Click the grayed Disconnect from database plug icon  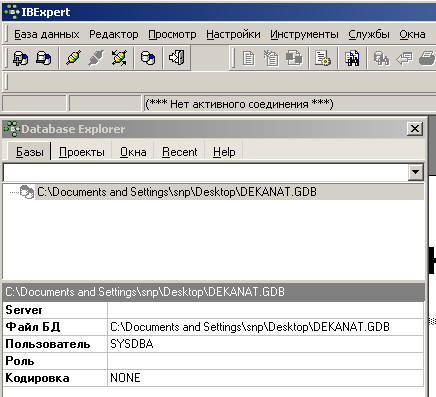[x=96, y=58]
